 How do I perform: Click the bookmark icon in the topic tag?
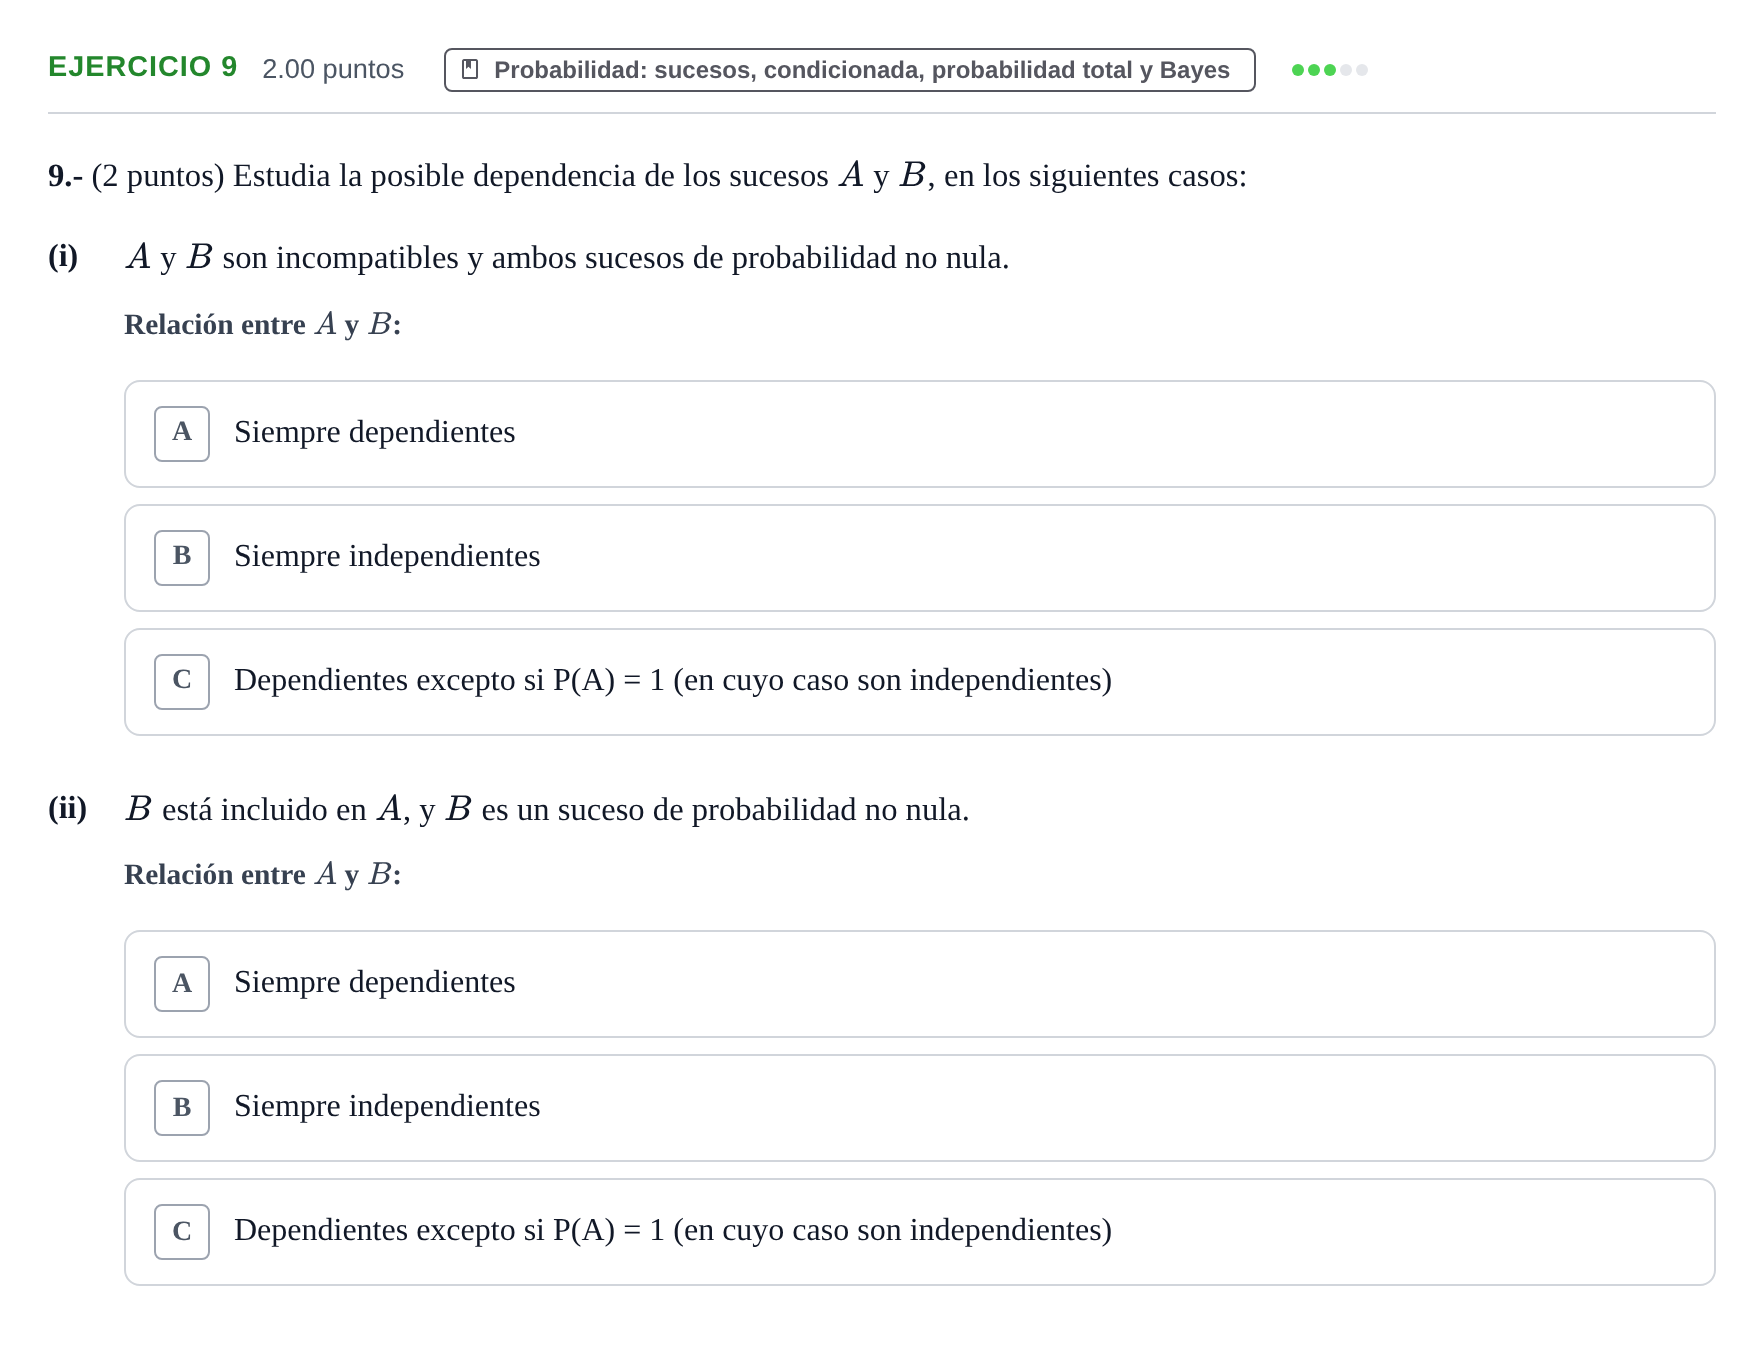(470, 70)
